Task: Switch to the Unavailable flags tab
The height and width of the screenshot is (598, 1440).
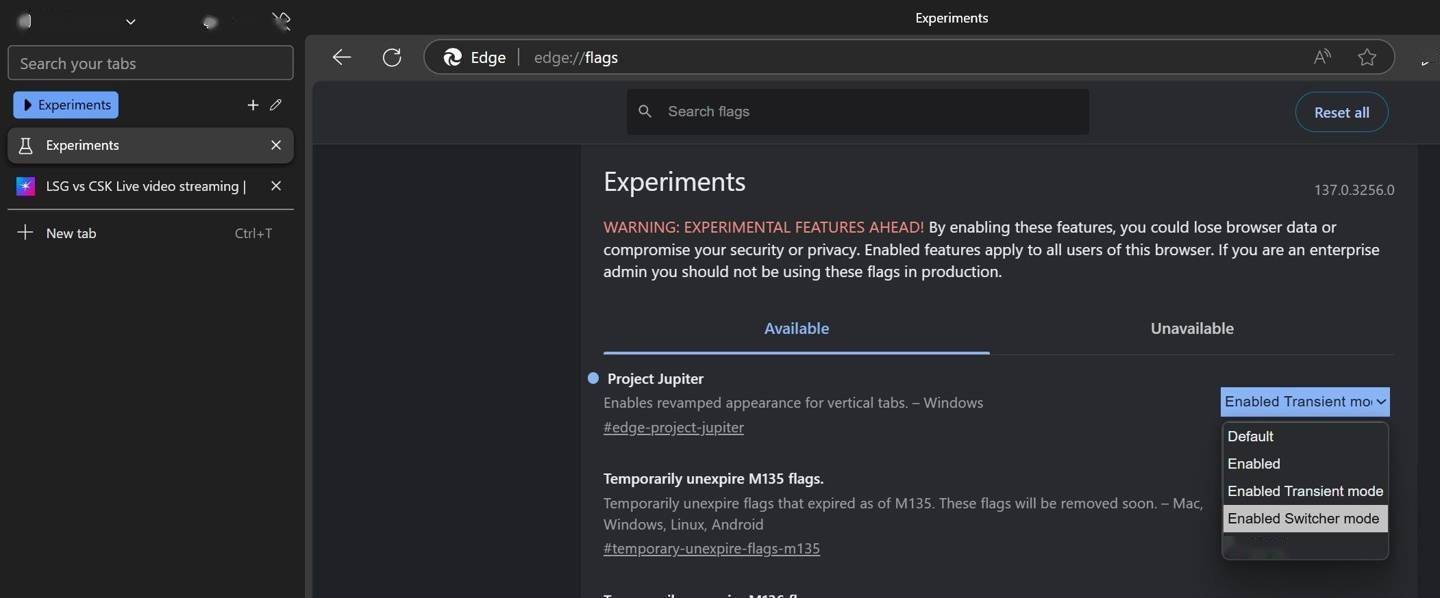Action: point(1192,328)
